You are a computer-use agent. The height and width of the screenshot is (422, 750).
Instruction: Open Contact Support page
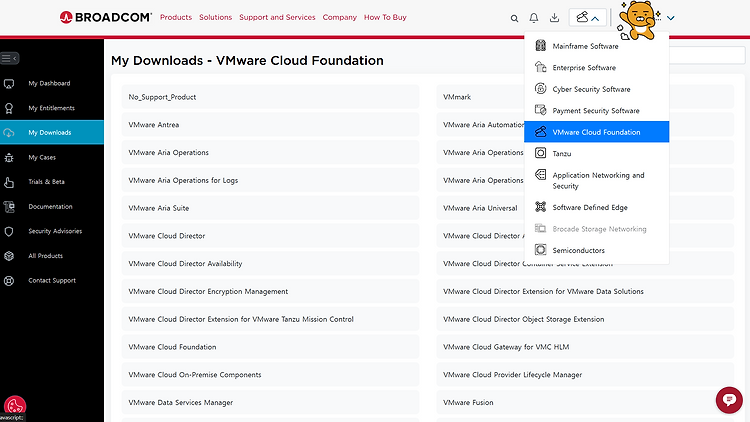pos(52,280)
